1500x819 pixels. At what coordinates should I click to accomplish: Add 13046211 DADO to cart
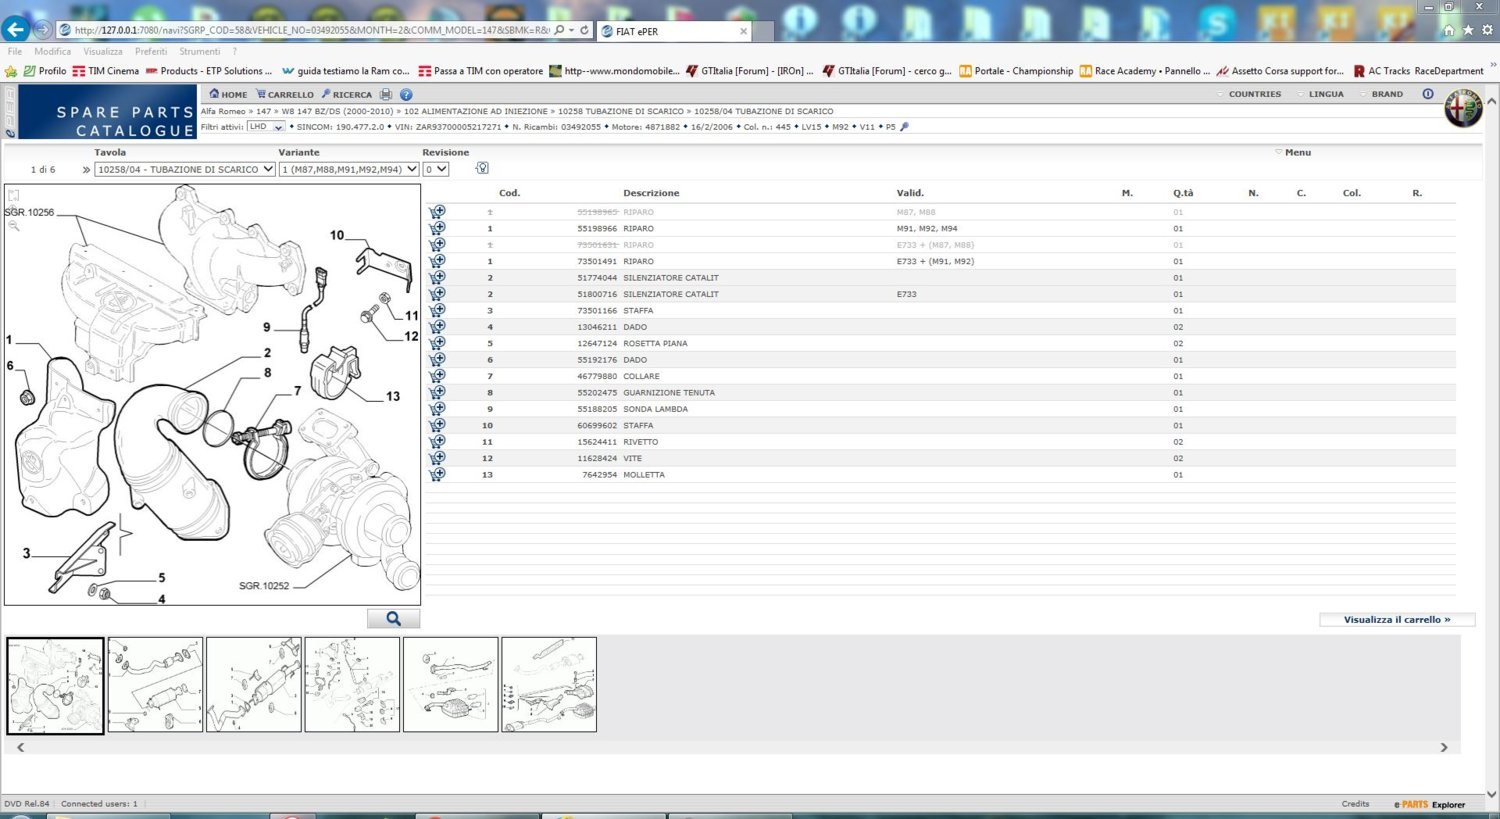[437, 326]
